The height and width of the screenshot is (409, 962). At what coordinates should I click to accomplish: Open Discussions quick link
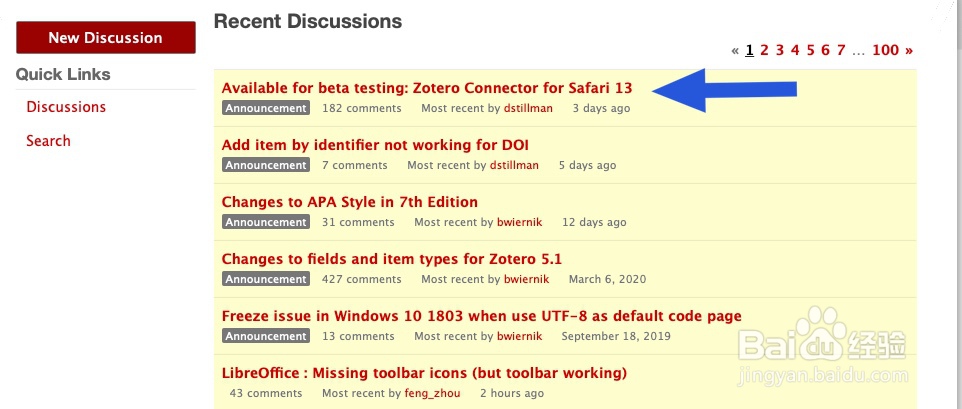pos(66,107)
